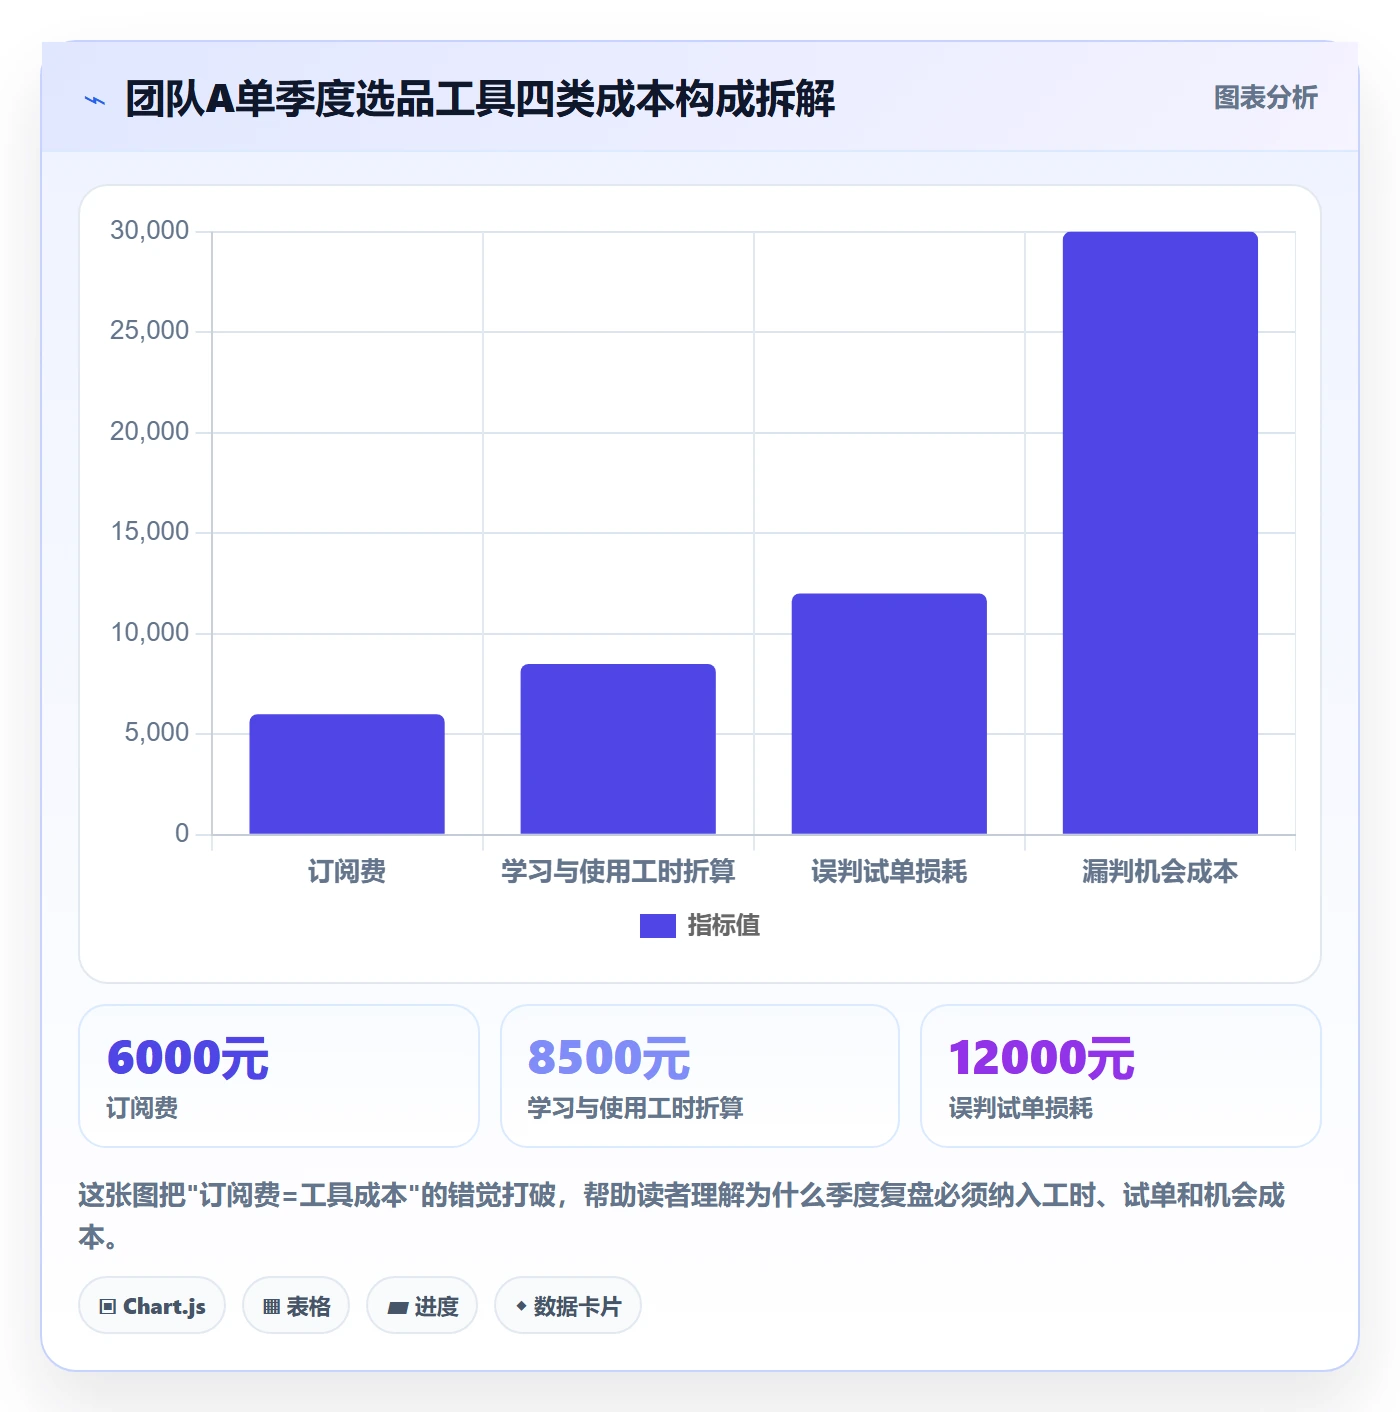Click the lightning icon beside the title
This screenshot has width=1400, height=1412.
coord(95,100)
